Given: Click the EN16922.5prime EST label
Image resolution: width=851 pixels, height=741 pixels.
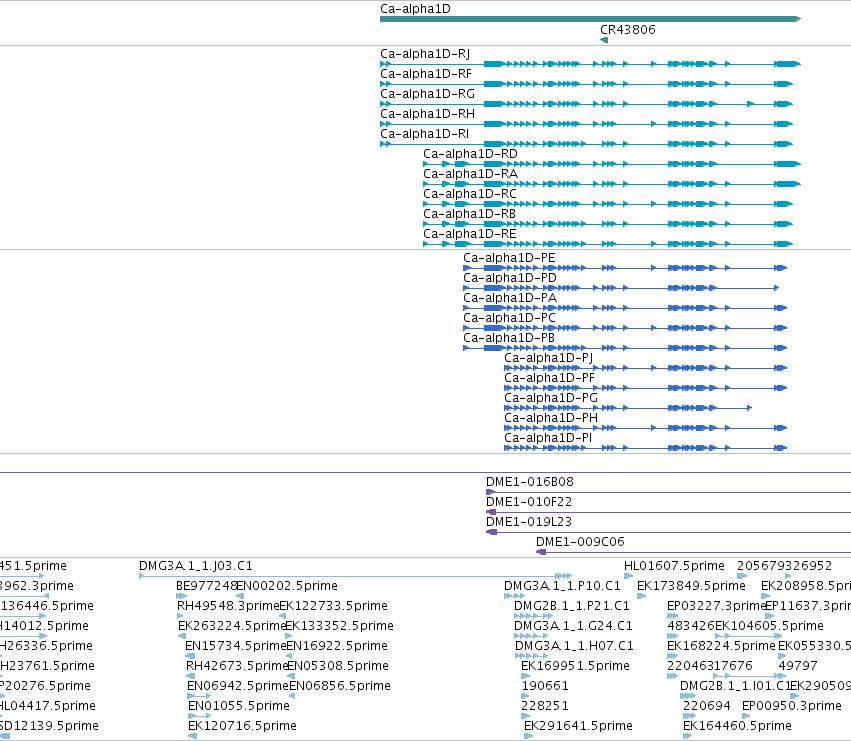Looking at the screenshot, I should pyautogui.click(x=337, y=647).
